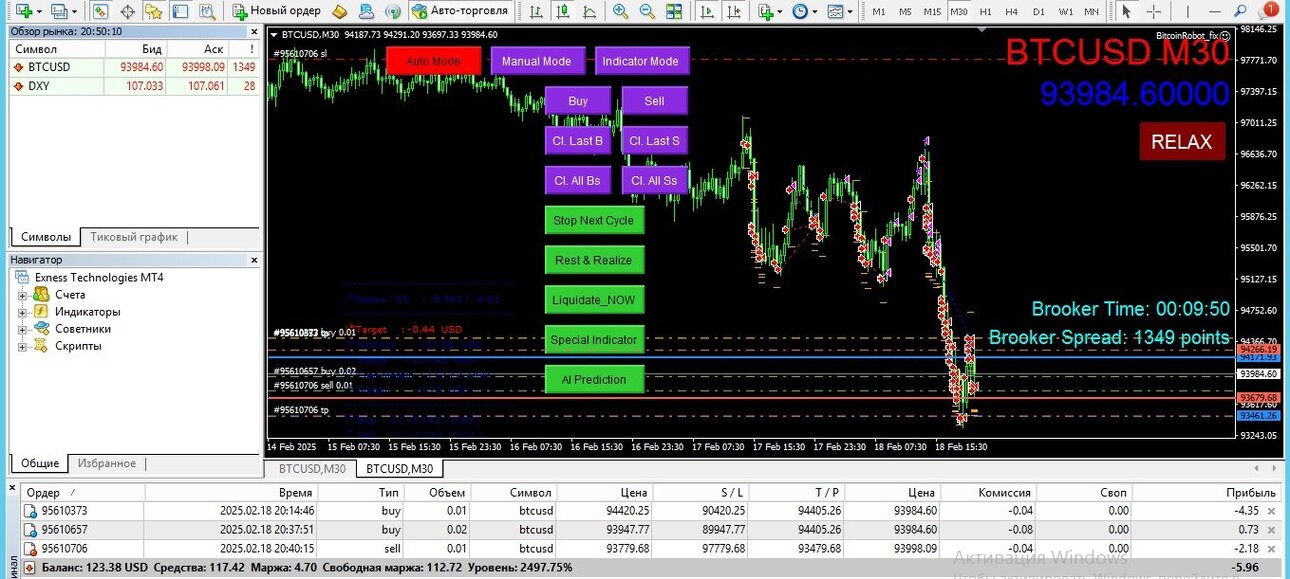Screen dimensions: 1290x579
Task: Open dropdown arrow next to Templates icon
Action: 850,12
